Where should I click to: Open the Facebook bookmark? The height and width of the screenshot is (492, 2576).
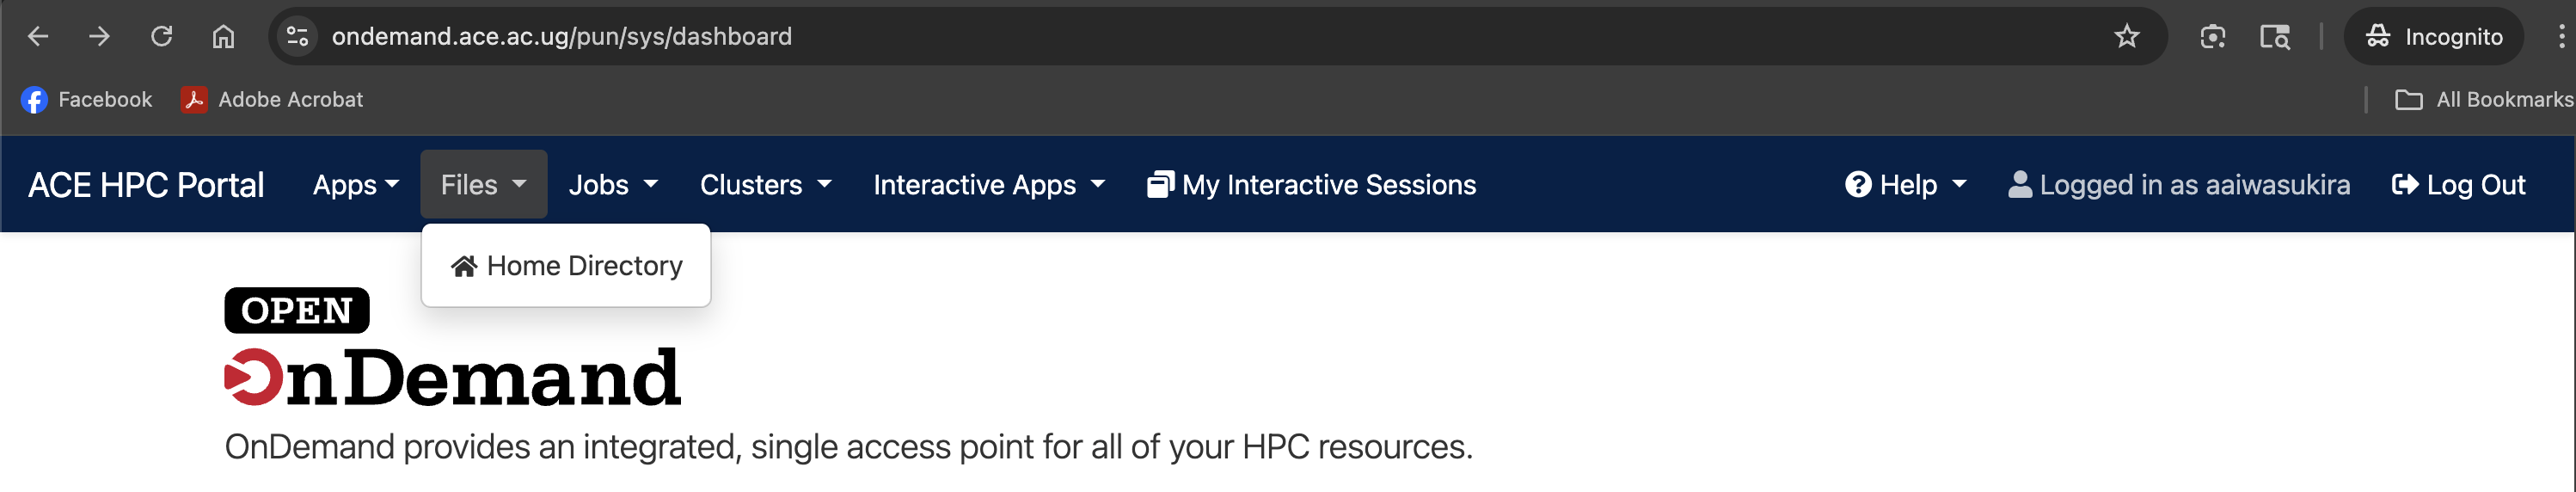coord(87,100)
